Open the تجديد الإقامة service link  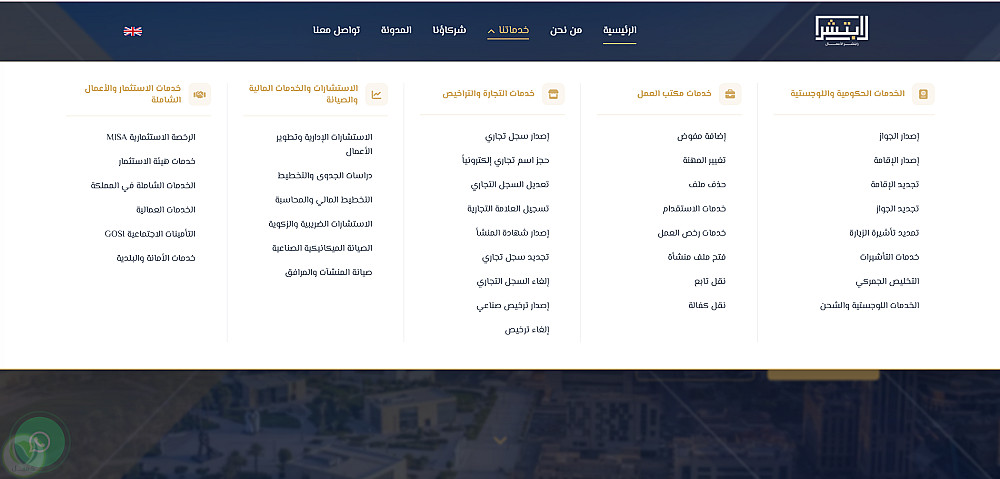point(895,184)
